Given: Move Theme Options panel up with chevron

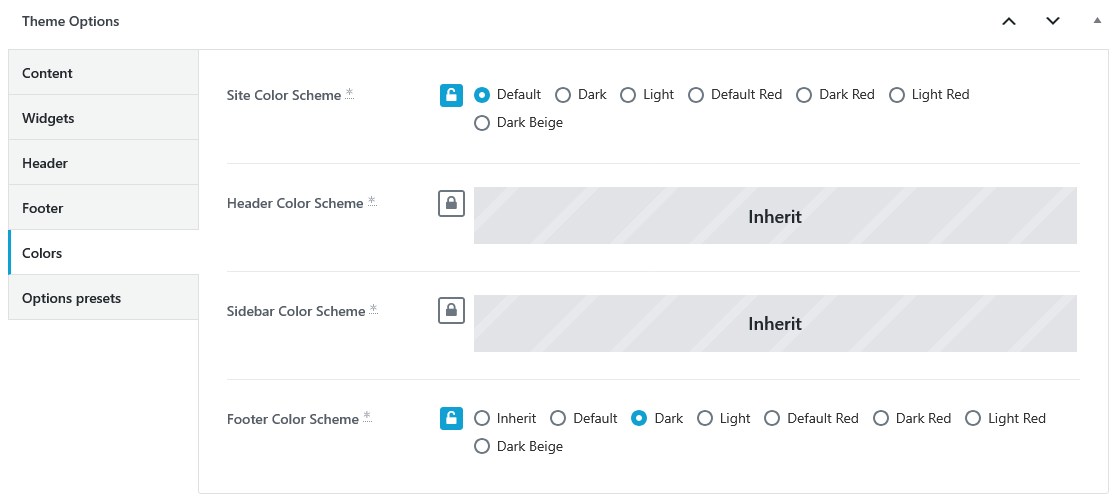Looking at the screenshot, I should [1009, 21].
